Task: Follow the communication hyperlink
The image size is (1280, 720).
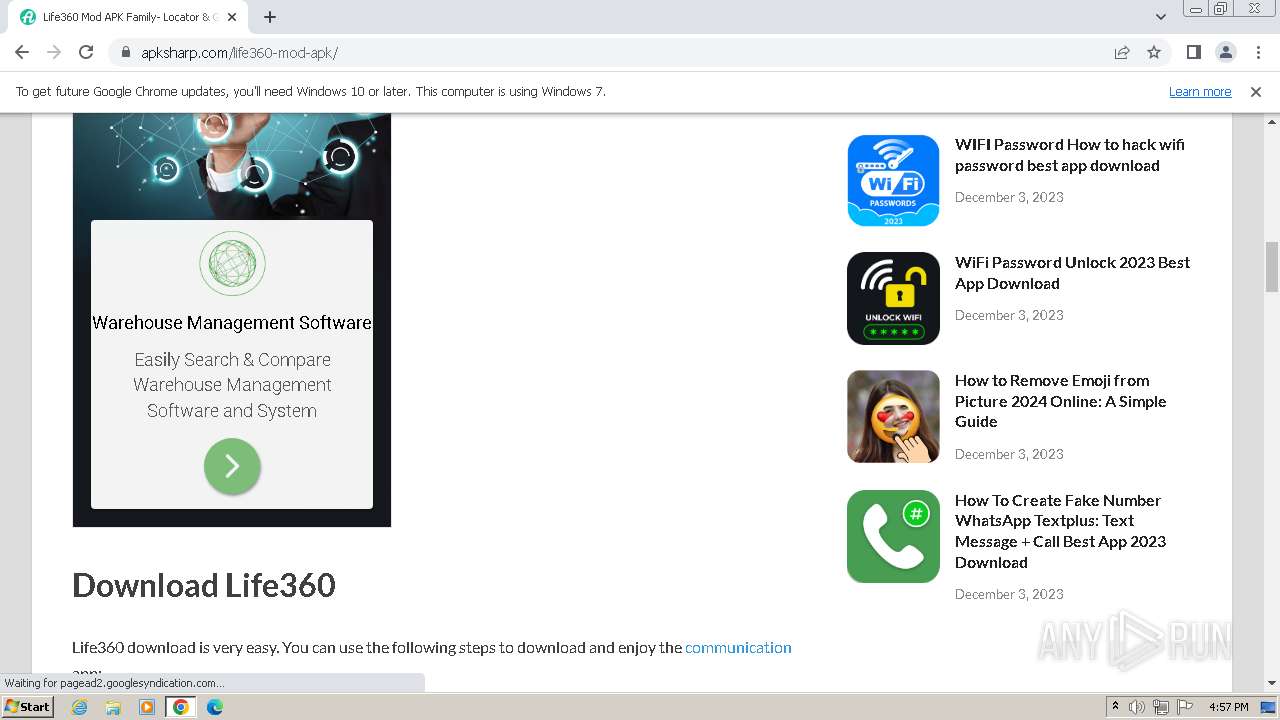Action: click(738, 647)
